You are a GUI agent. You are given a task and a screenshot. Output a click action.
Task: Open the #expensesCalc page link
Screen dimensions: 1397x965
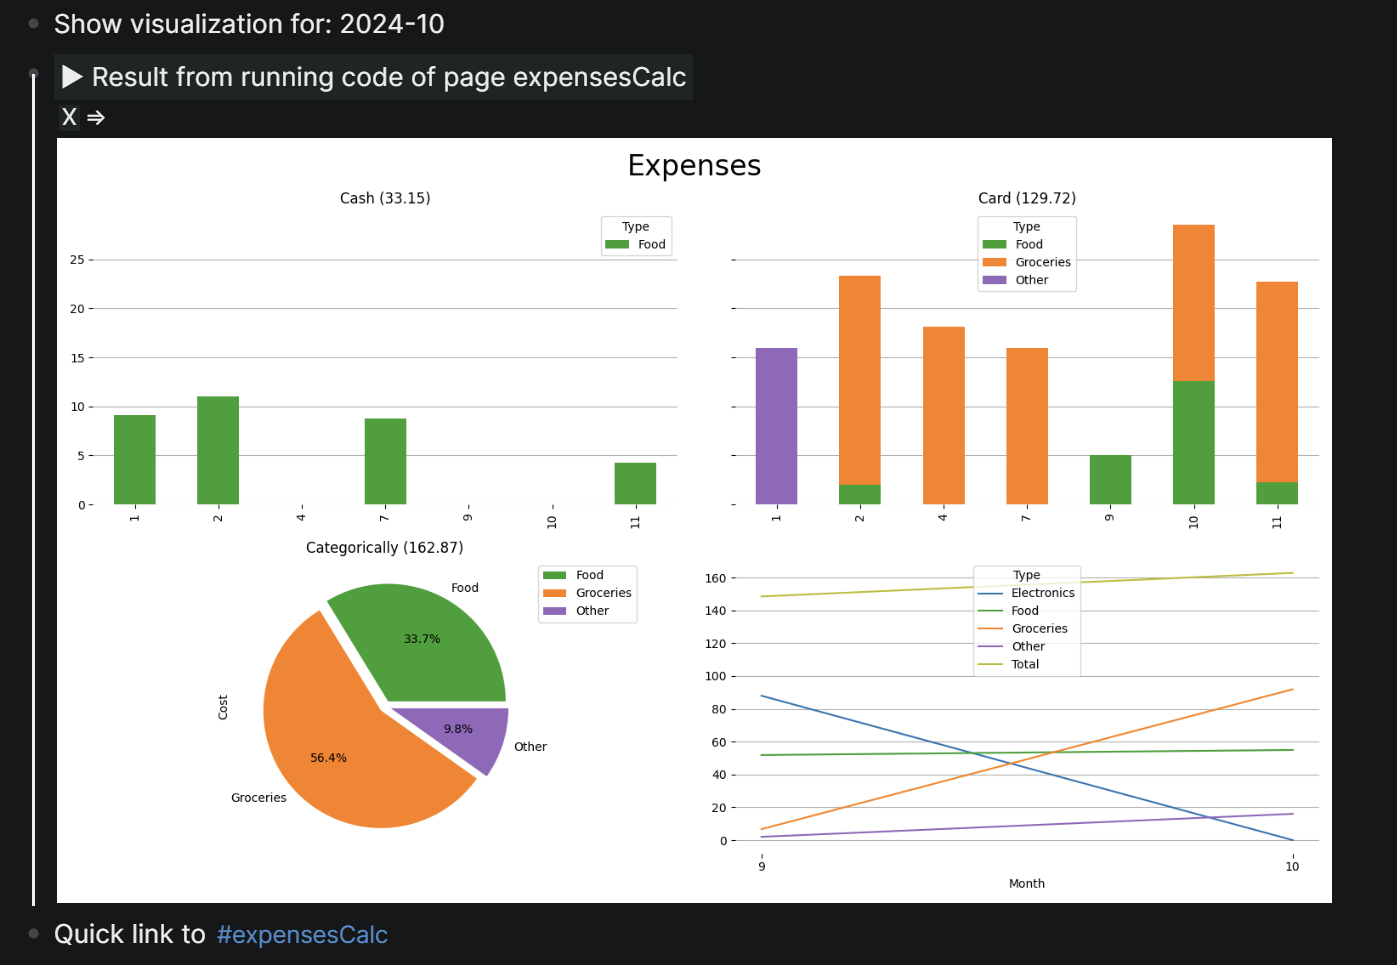(x=302, y=935)
